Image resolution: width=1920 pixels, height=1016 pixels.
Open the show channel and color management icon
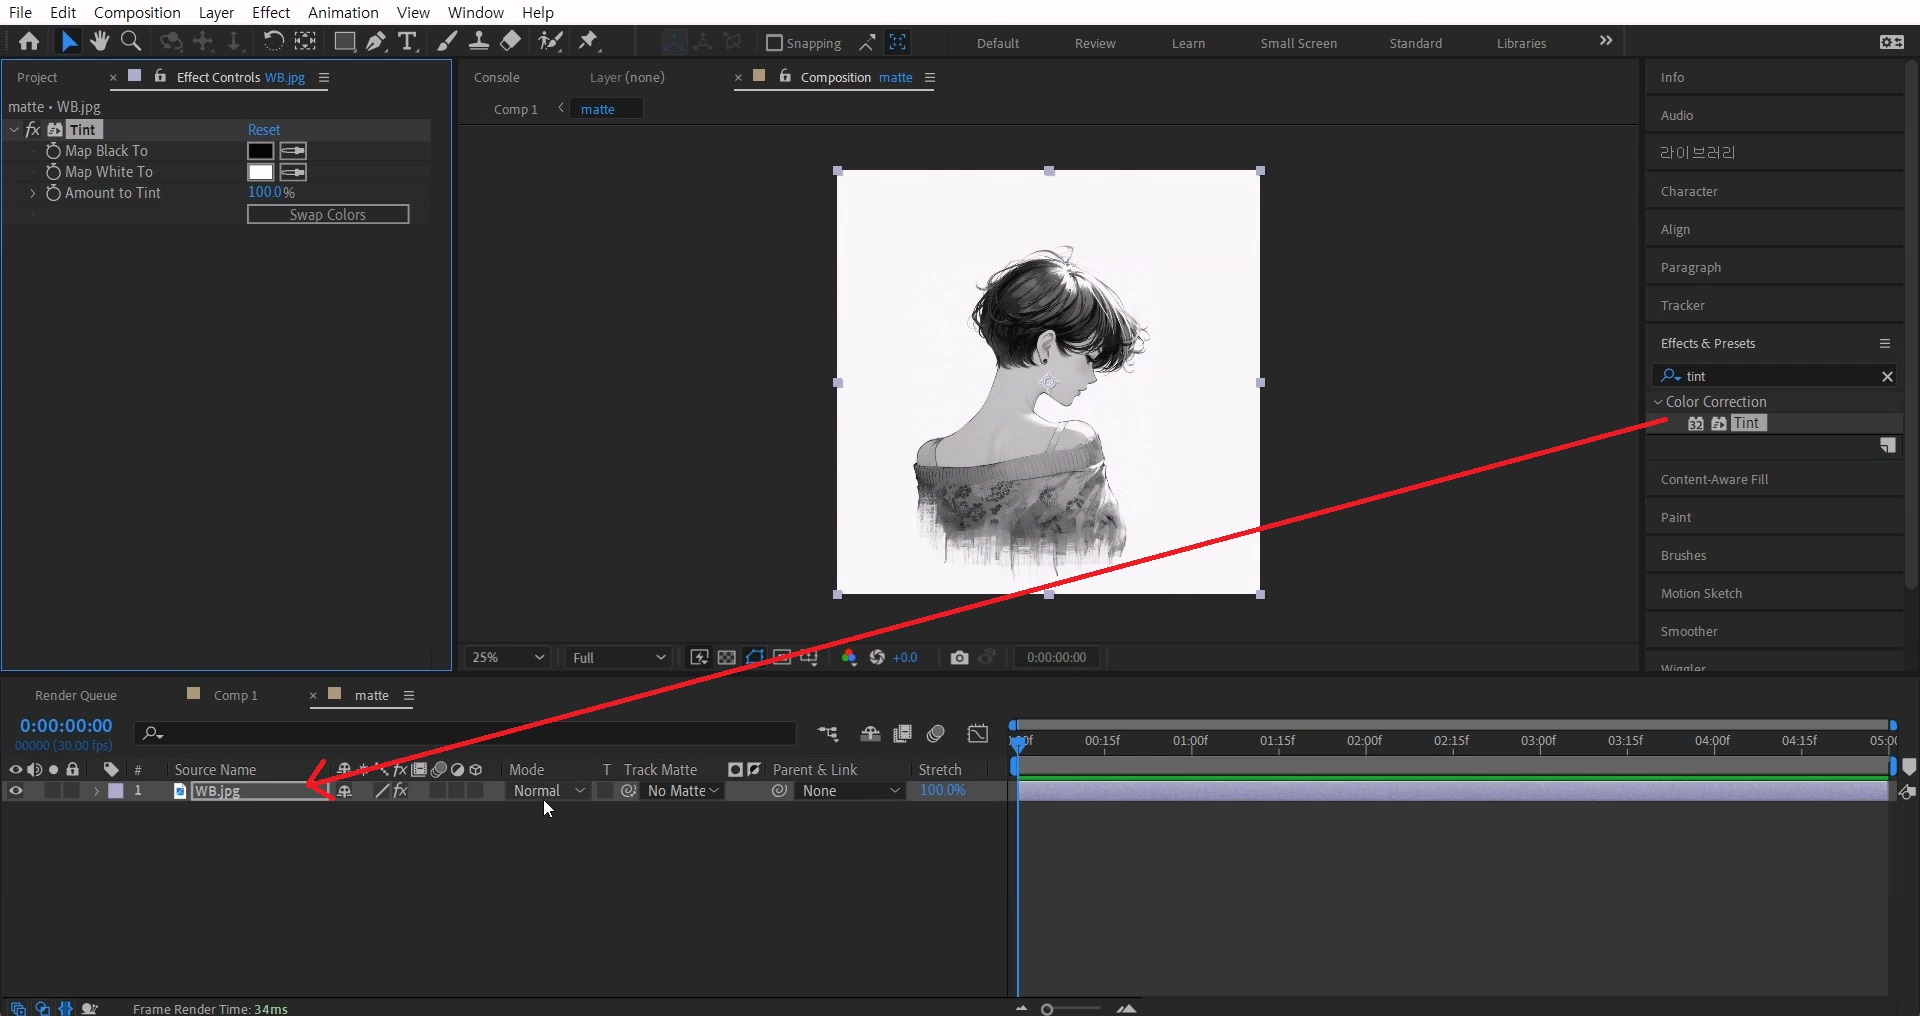[x=849, y=657]
